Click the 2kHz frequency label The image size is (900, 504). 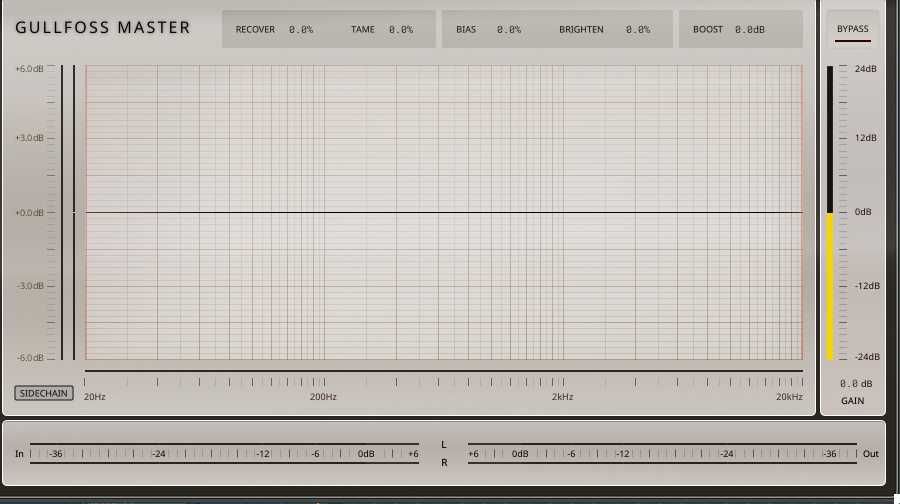[x=562, y=397]
